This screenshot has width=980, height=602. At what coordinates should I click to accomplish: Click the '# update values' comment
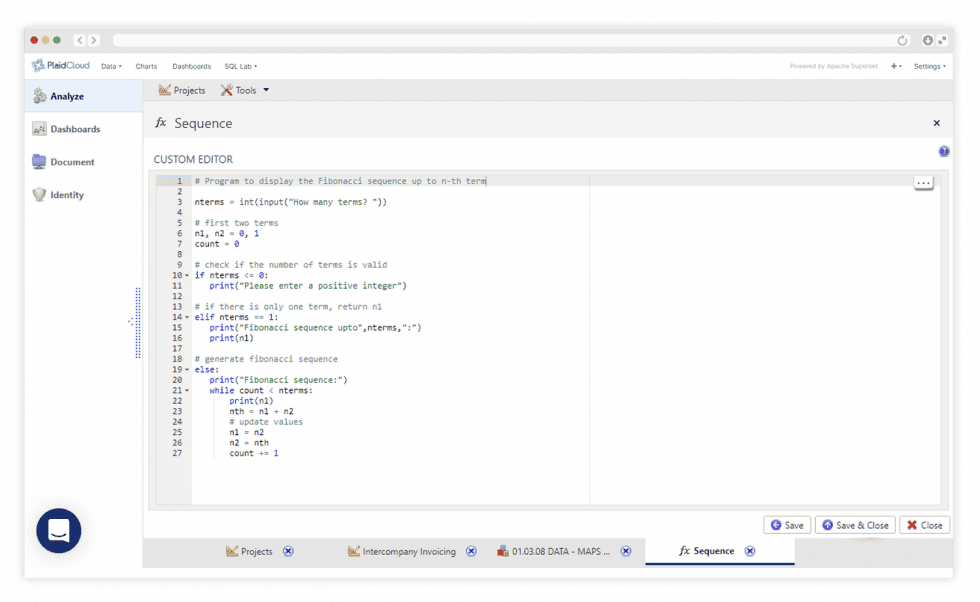(x=266, y=422)
